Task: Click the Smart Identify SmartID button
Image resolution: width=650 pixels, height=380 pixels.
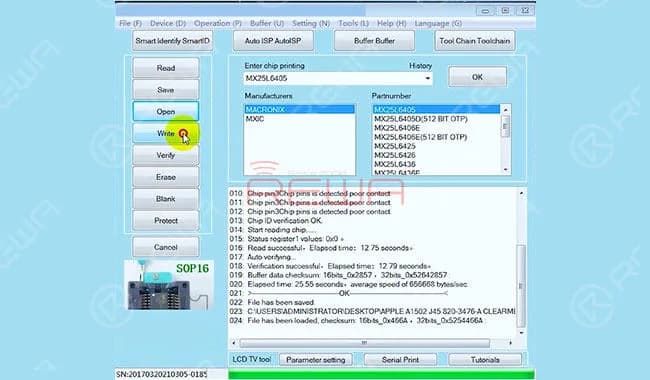Action: (172, 41)
